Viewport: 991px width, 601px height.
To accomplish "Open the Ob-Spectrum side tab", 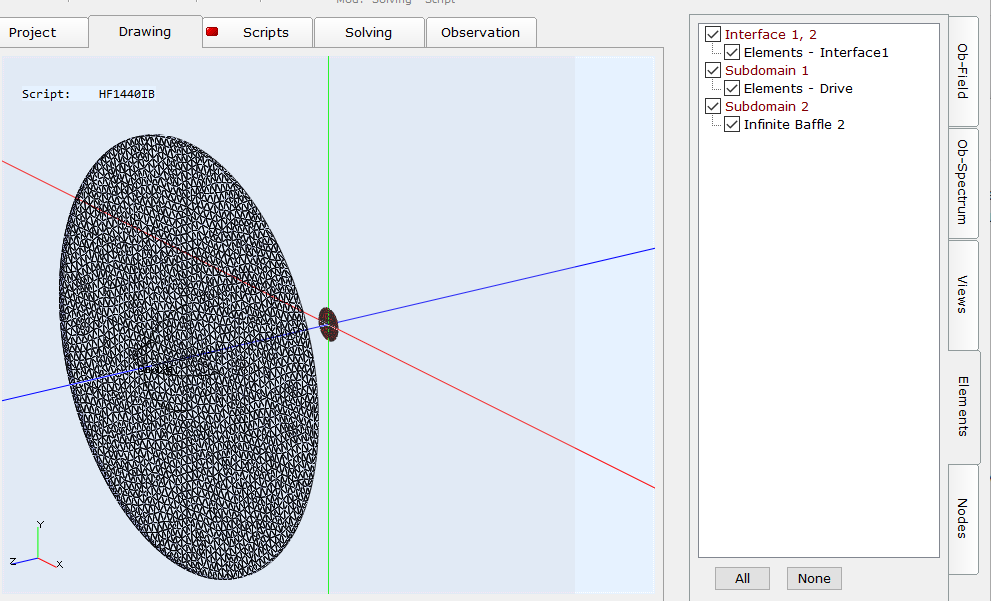I will tap(963, 182).
